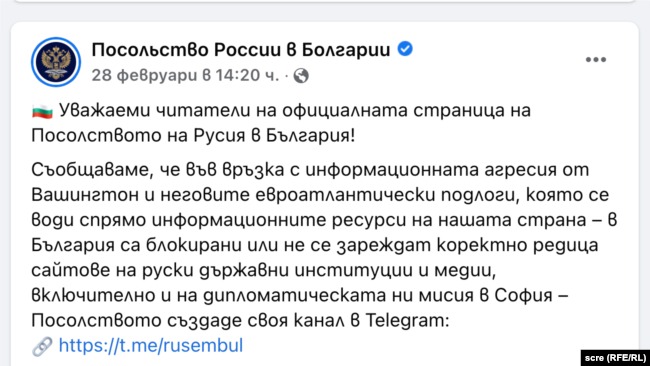Click the Bulgarian flag emoji
The height and width of the screenshot is (366, 650).
coord(42,111)
